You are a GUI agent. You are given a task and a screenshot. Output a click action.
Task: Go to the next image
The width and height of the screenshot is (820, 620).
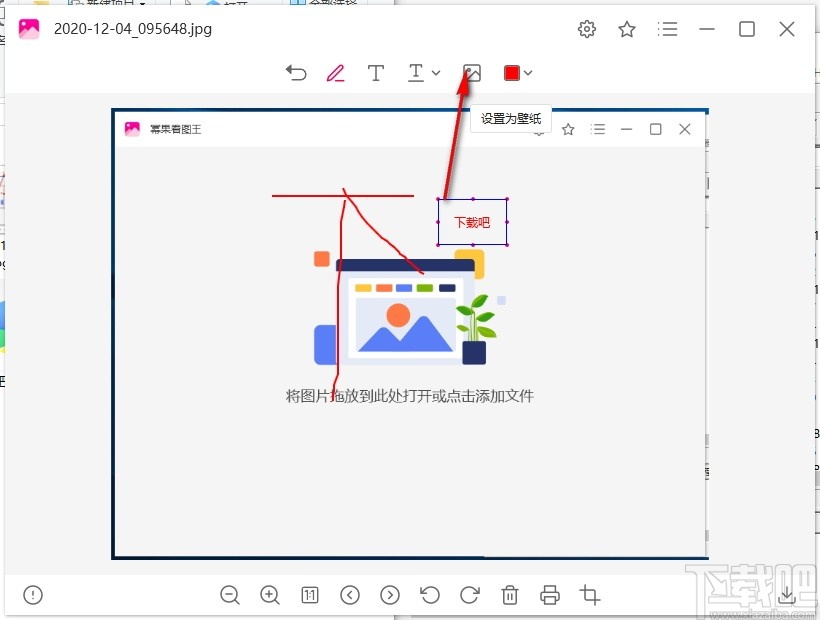click(x=390, y=595)
